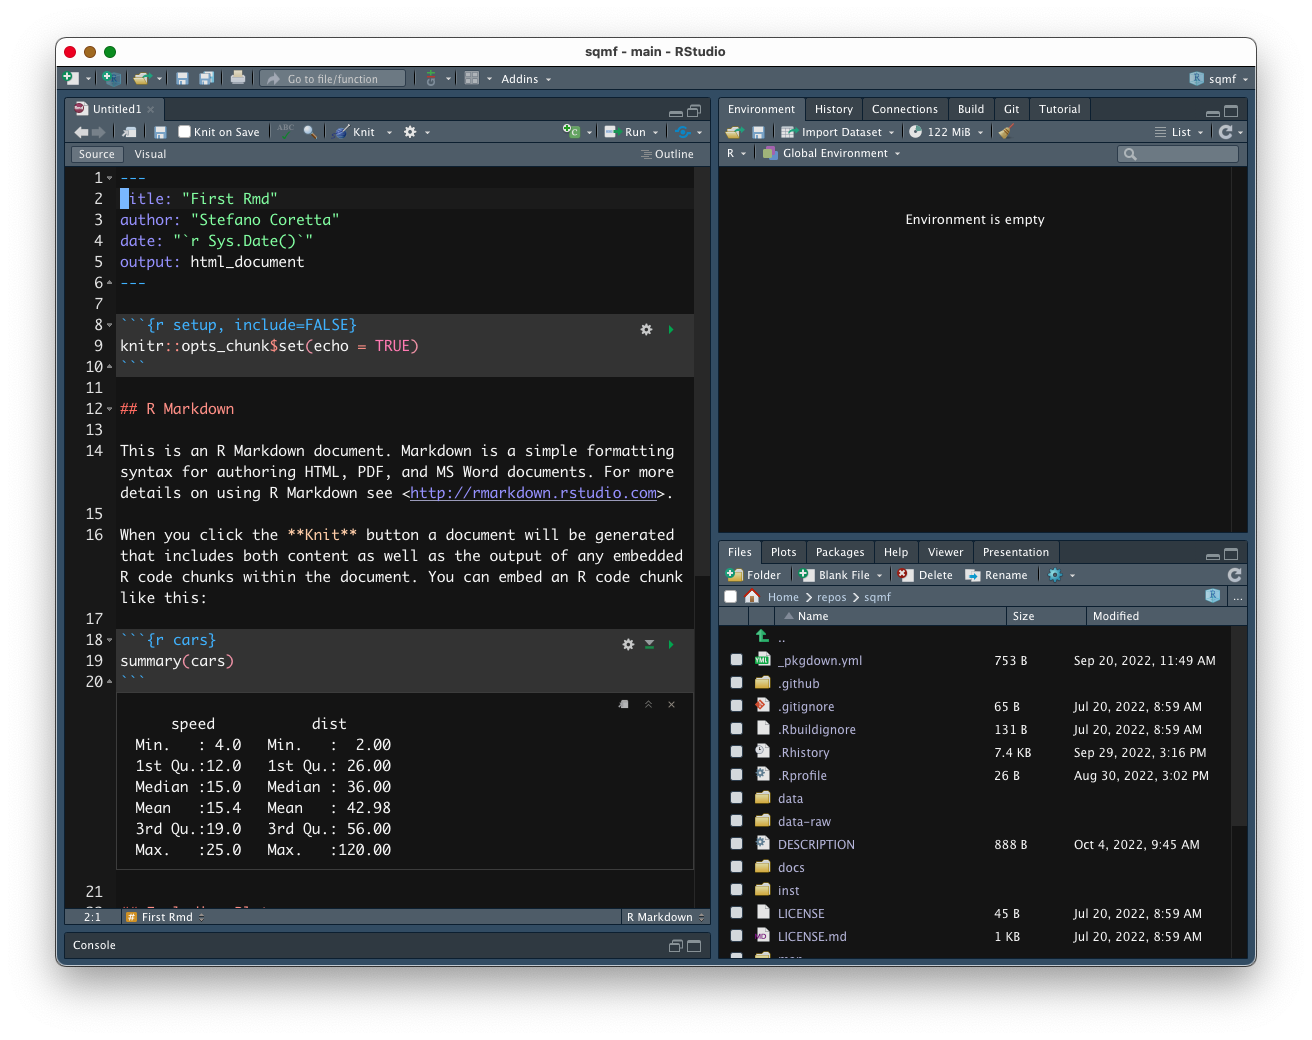1312x1040 pixels.
Task: Open Import Dataset dropdown
Action: (x=837, y=132)
